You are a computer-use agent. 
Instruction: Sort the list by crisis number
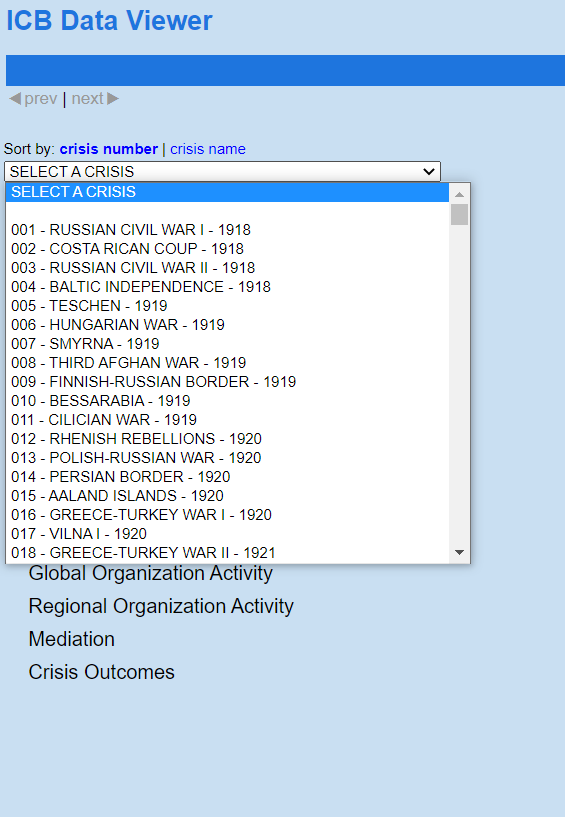tap(108, 149)
